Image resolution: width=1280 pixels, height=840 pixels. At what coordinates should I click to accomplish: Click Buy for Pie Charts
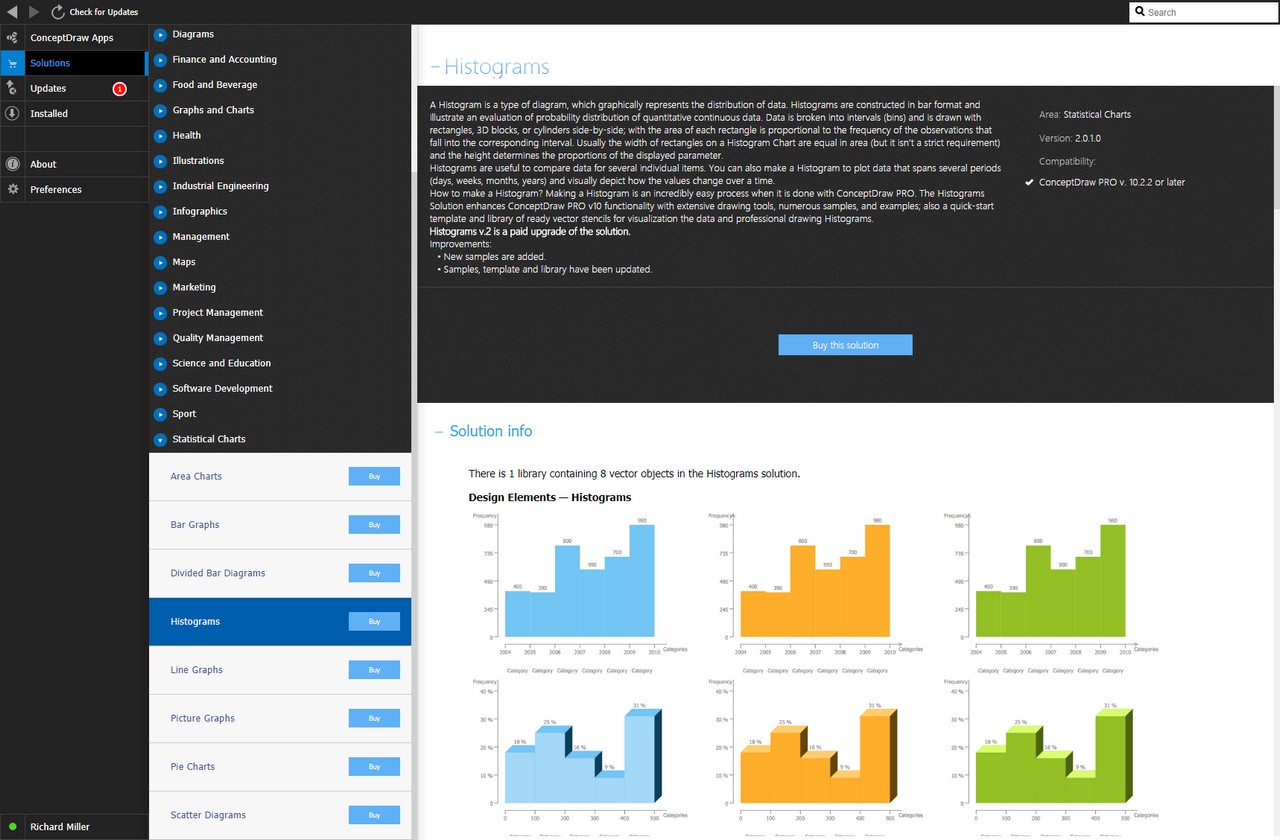374,767
